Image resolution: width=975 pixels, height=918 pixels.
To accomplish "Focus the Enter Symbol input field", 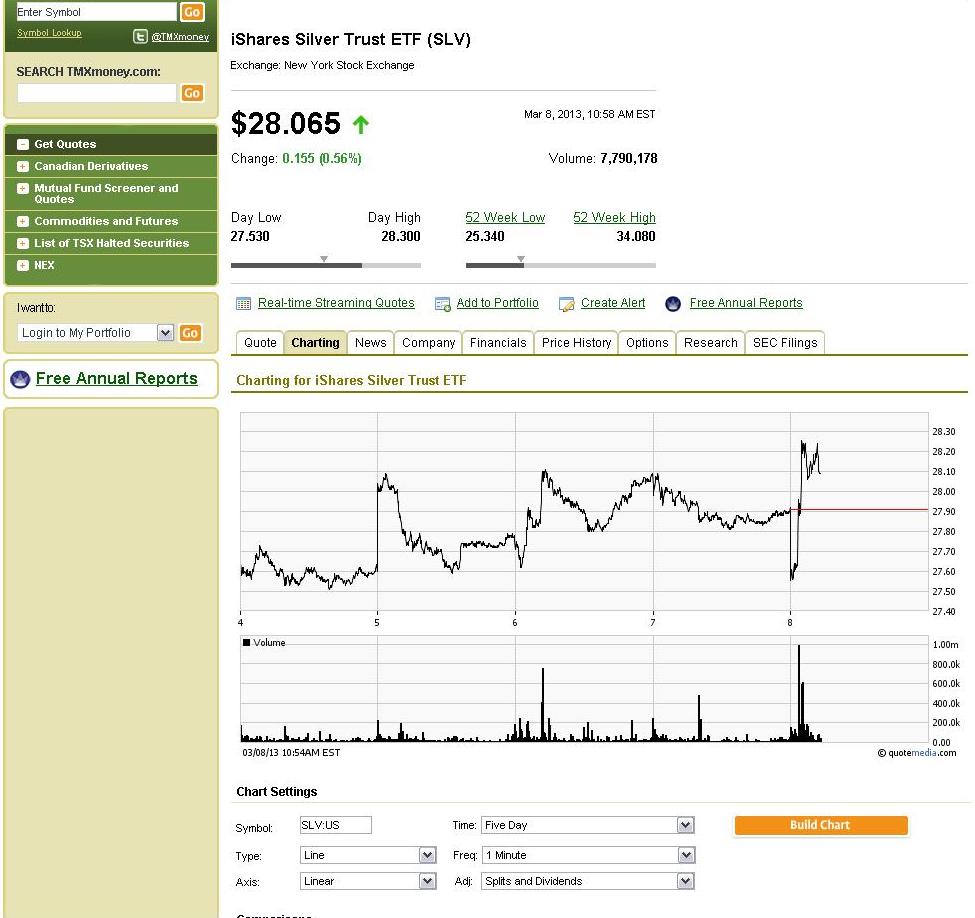I will [96, 12].
